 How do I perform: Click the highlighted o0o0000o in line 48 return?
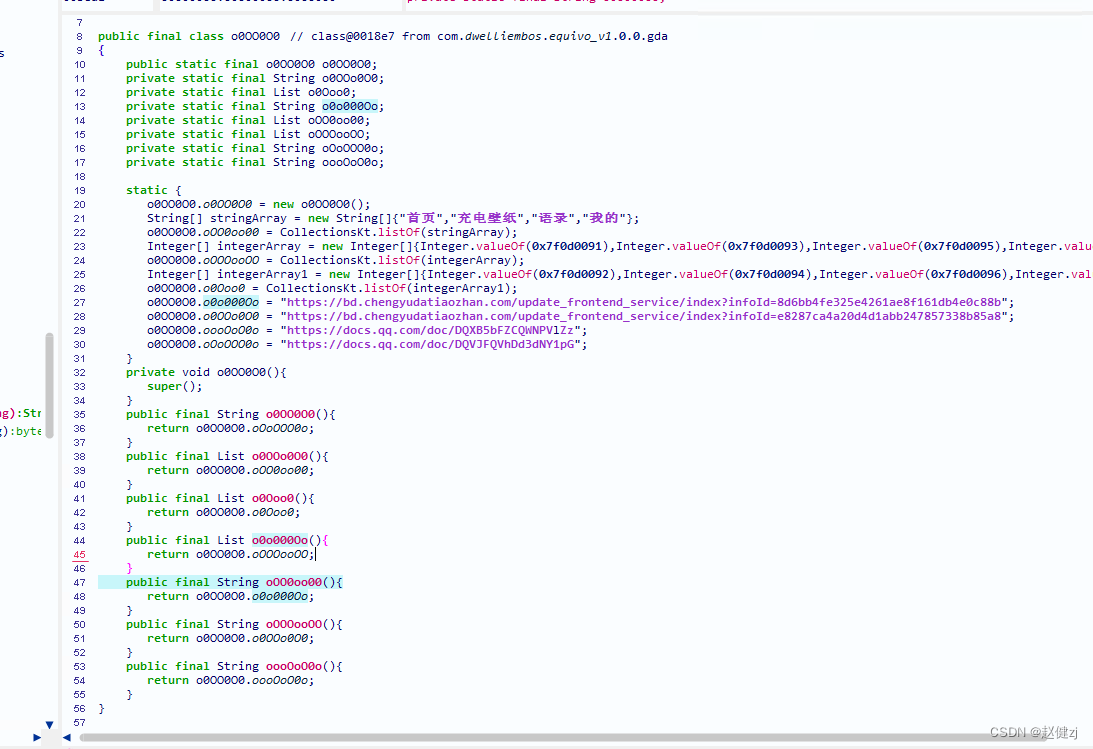(x=280, y=596)
